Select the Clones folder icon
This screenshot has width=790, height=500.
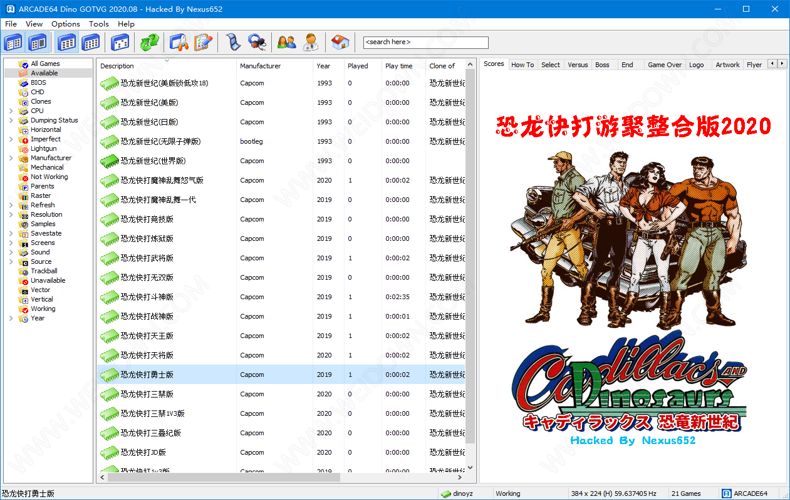coord(23,101)
